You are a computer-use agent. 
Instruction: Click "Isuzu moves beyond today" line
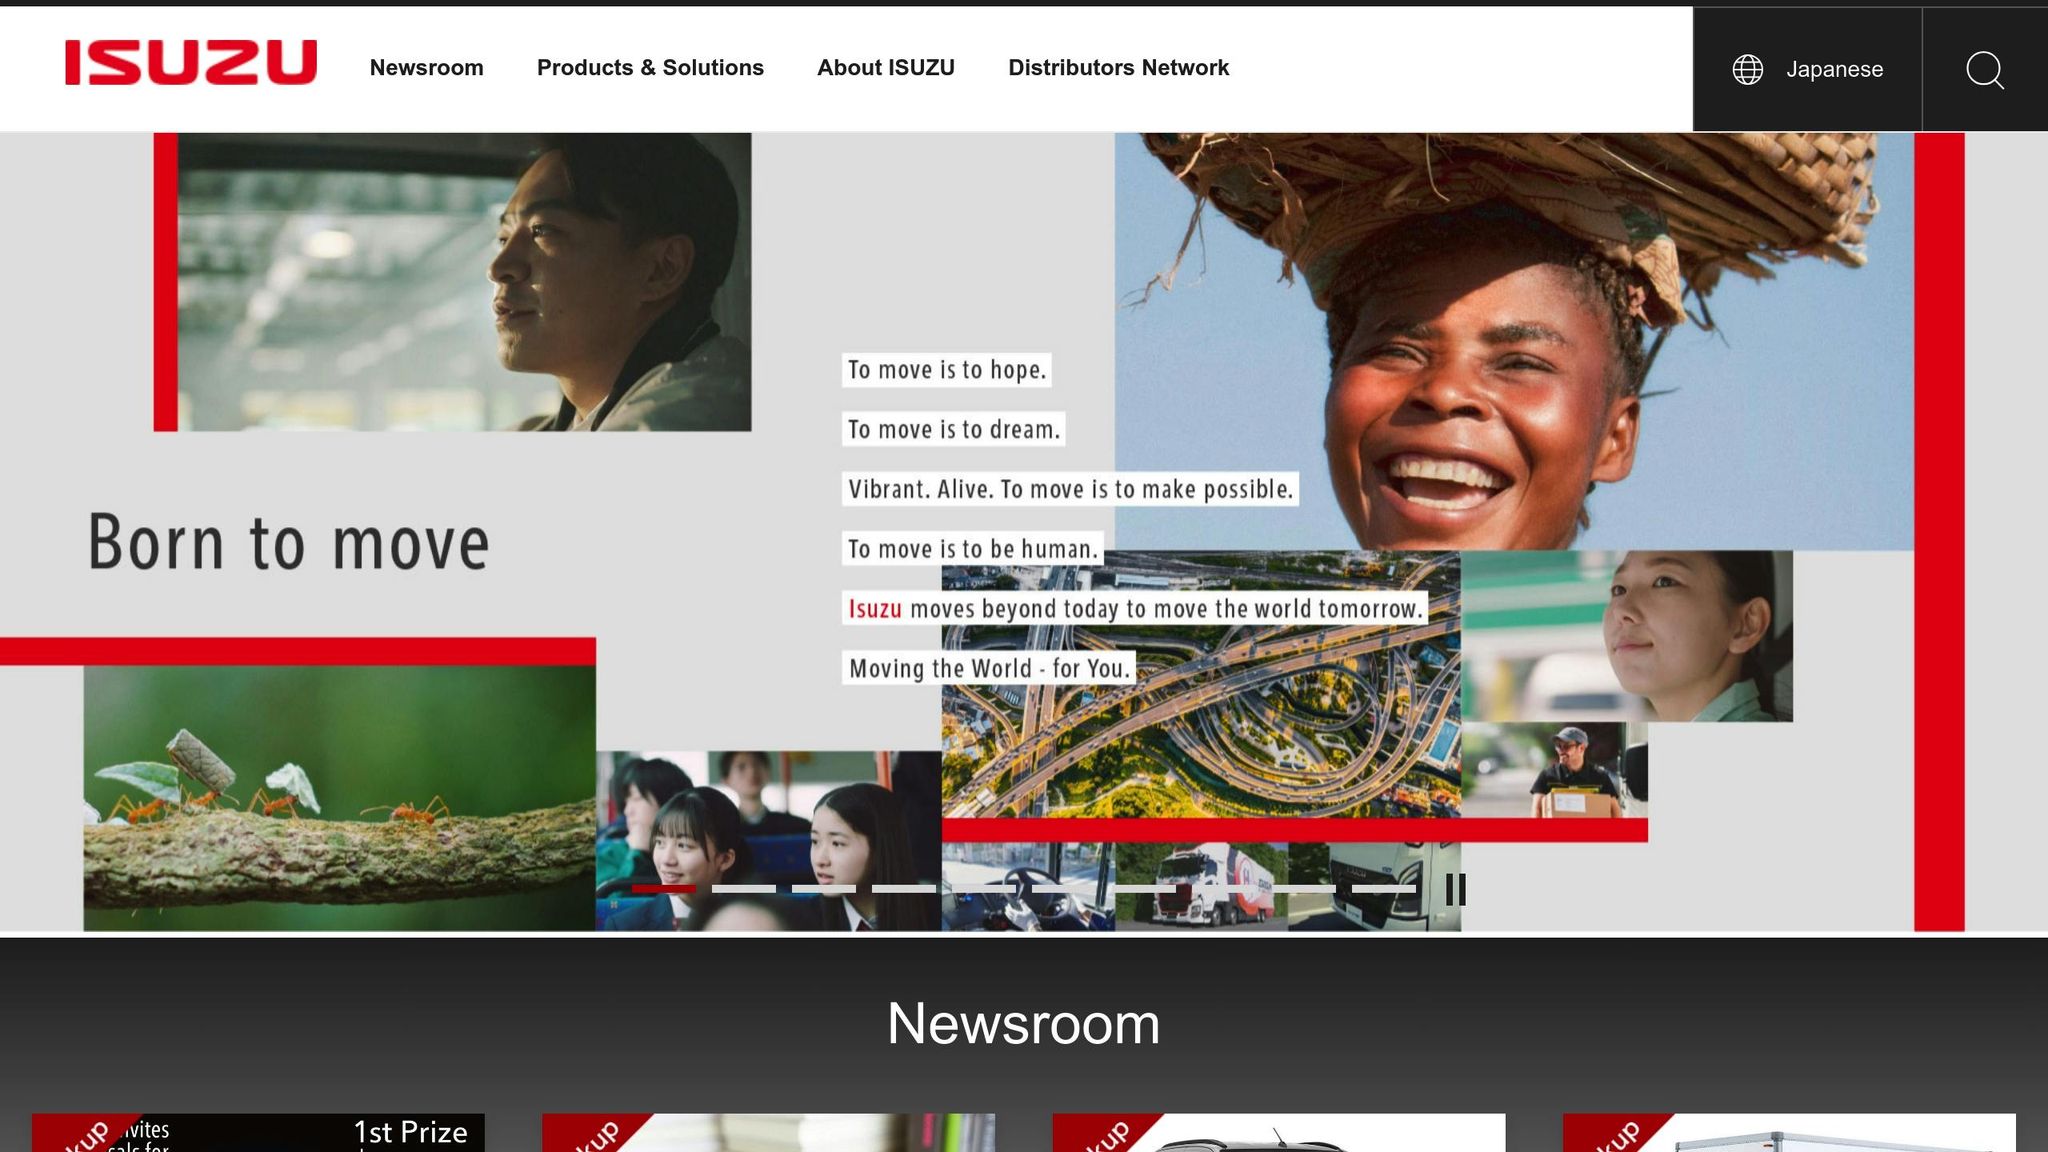pyautogui.click(x=1134, y=609)
